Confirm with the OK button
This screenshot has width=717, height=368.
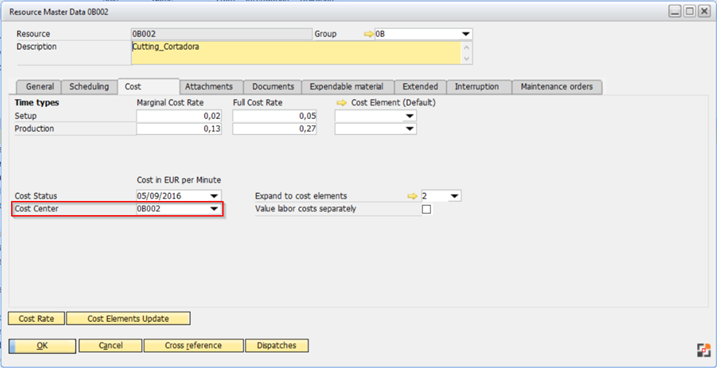(42, 346)
